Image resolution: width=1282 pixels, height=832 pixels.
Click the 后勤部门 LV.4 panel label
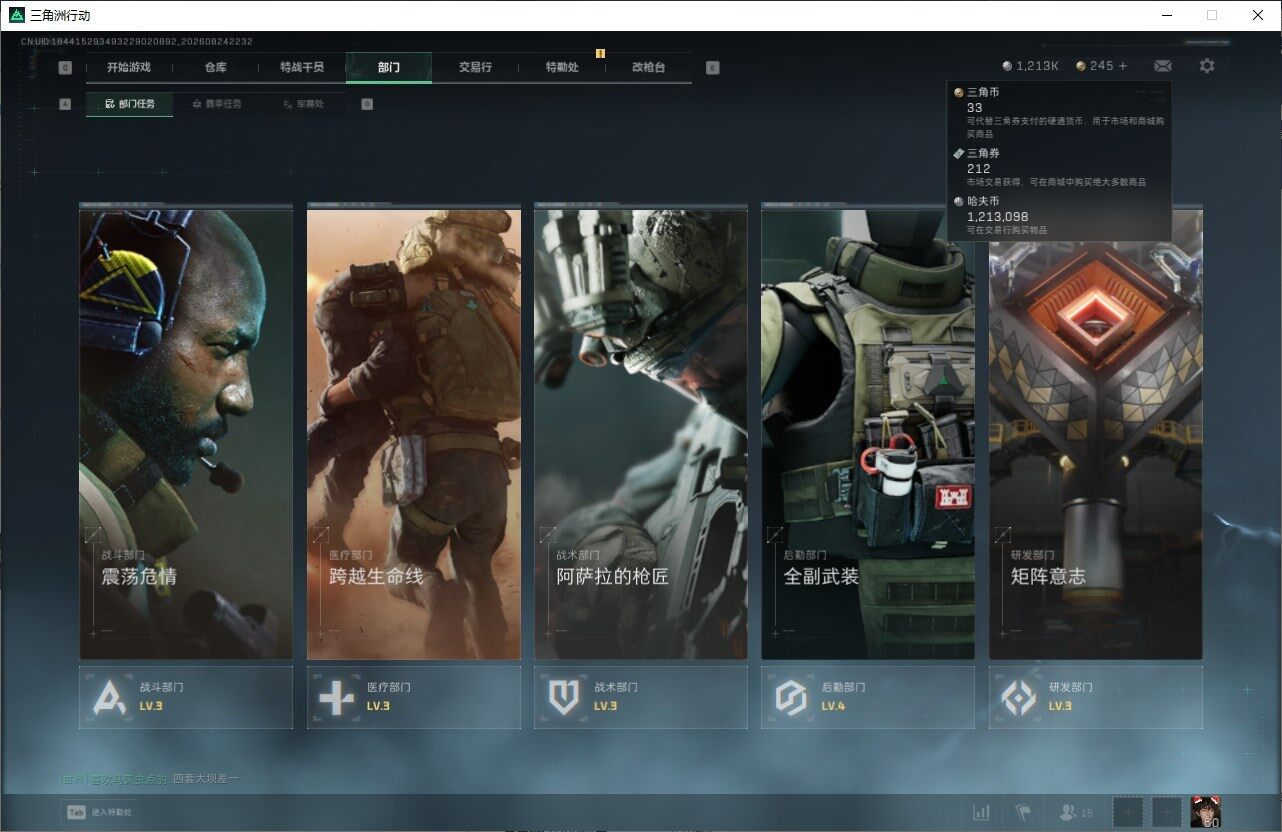point(868,697)
